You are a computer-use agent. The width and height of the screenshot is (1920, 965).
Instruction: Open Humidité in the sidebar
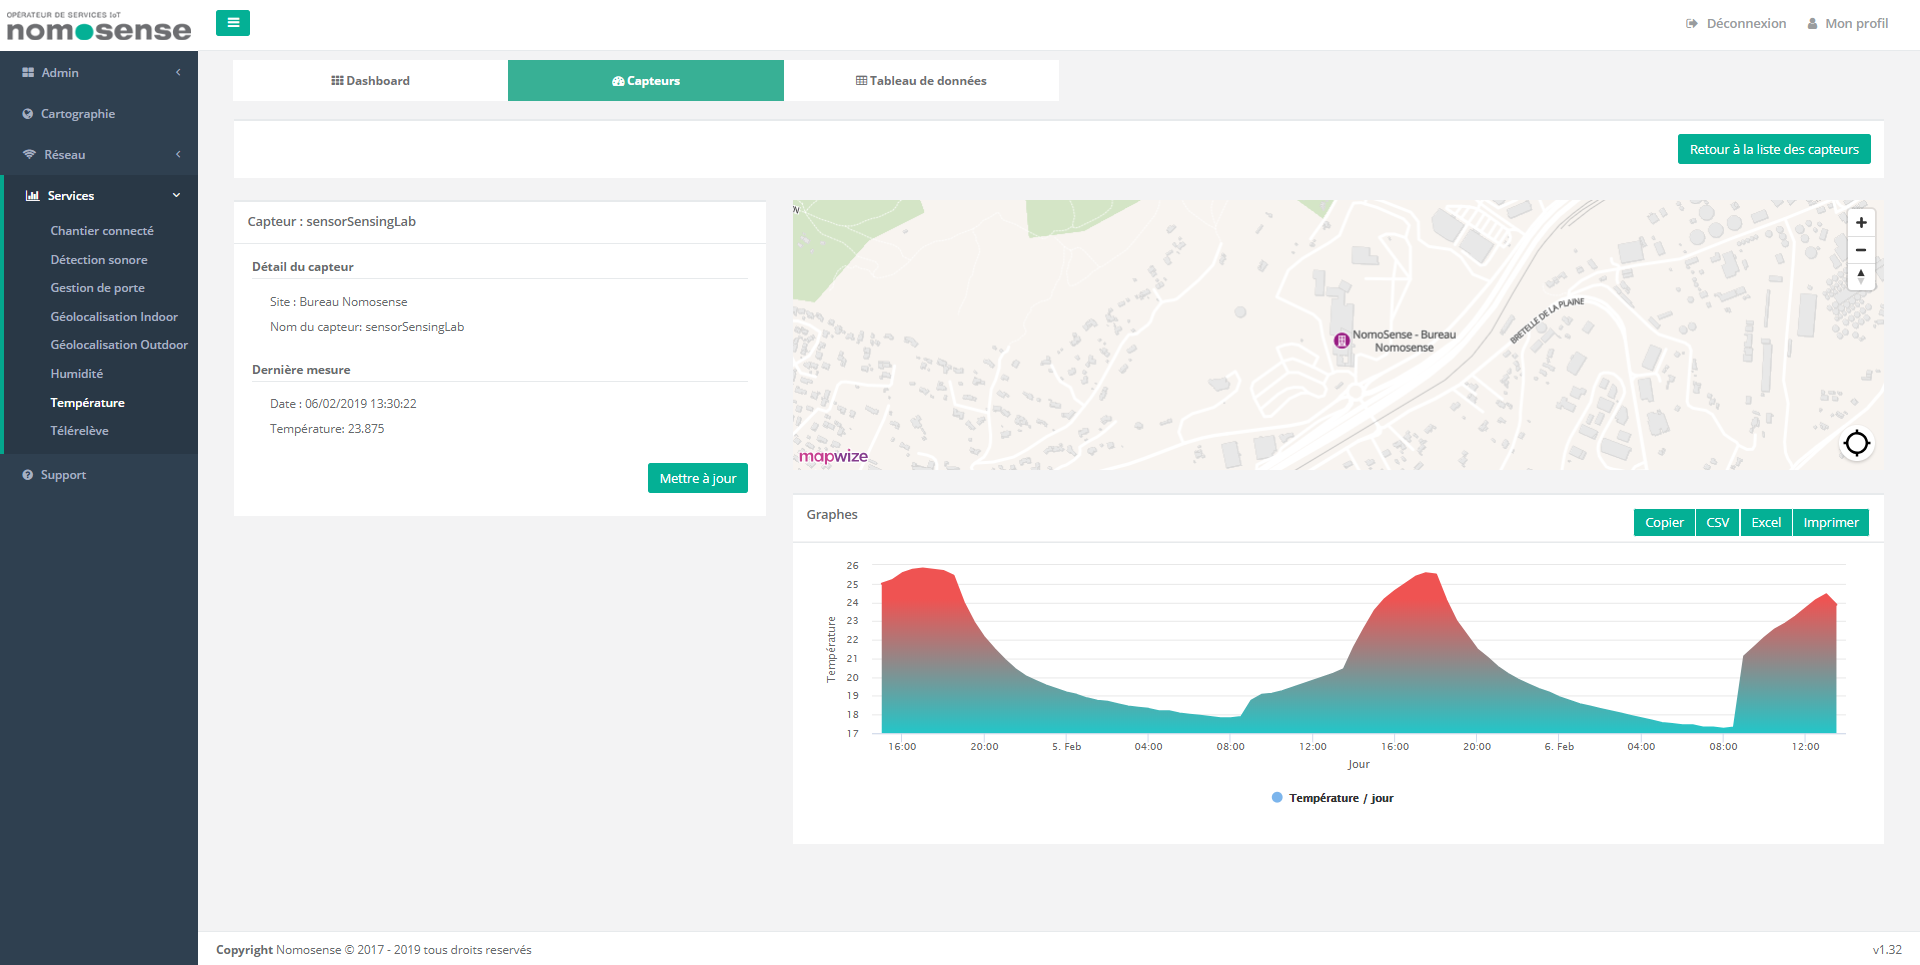click(x=77, y=374)
